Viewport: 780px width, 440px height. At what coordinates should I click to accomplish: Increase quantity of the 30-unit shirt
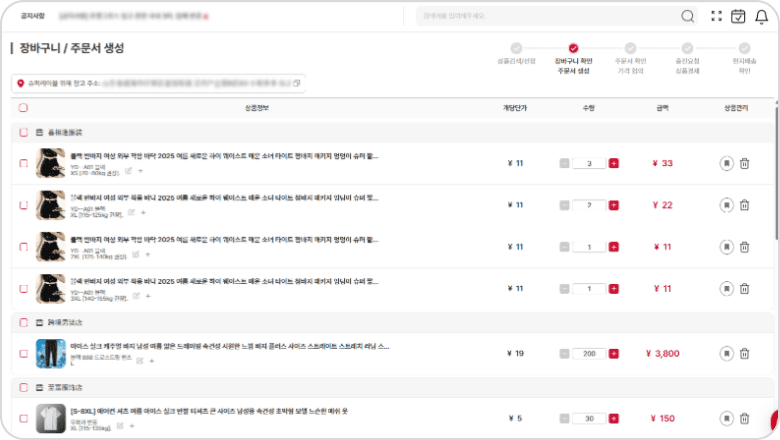tap(613, 418)
